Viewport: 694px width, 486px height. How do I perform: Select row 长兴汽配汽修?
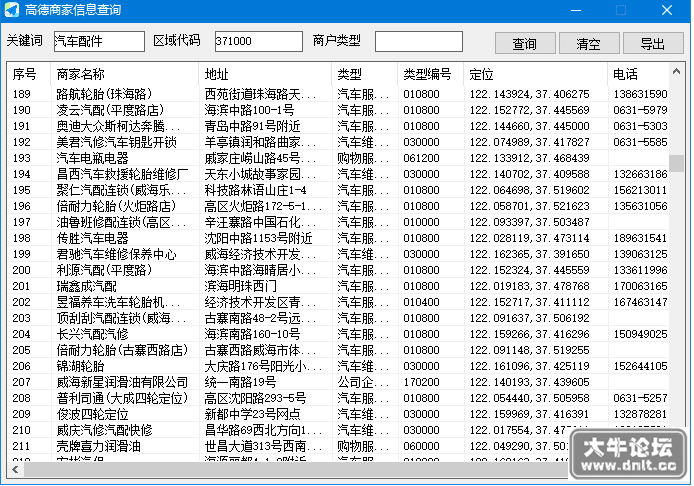(338, 334)
